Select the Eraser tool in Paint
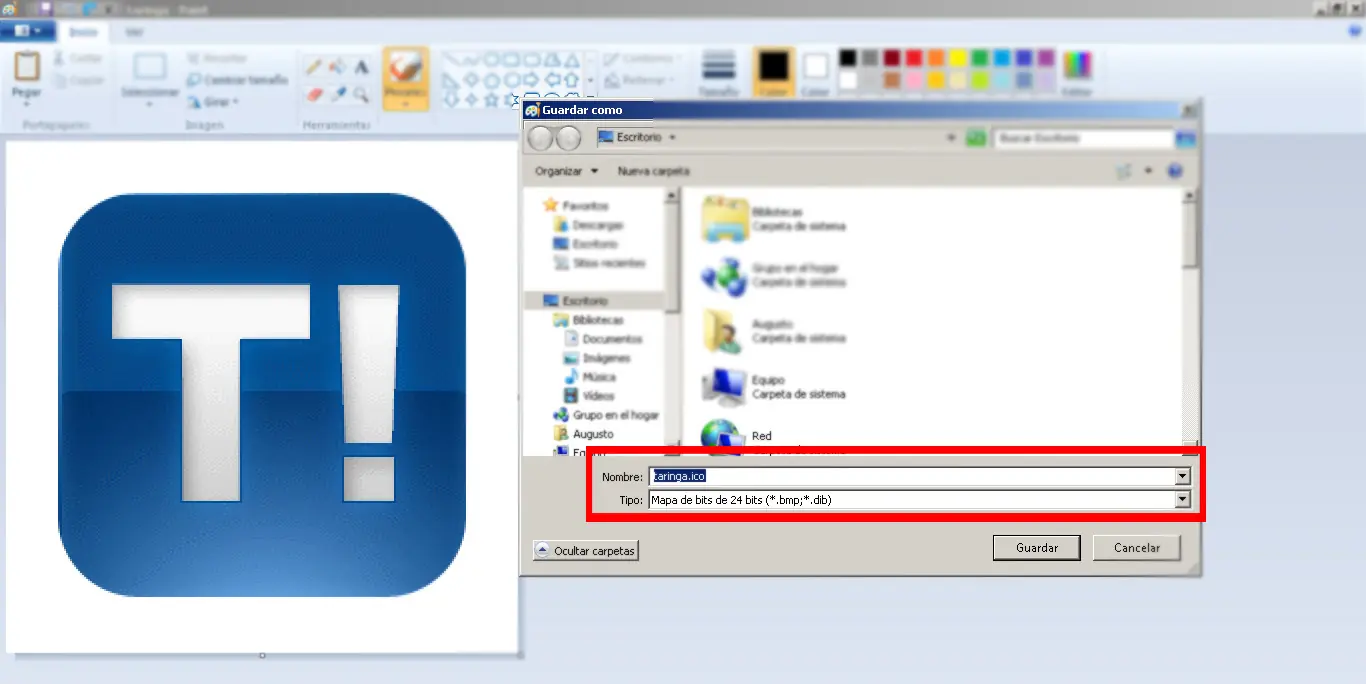Image resolution: width=1366 pixels, height=684 pixels. [x=314, y=95]
